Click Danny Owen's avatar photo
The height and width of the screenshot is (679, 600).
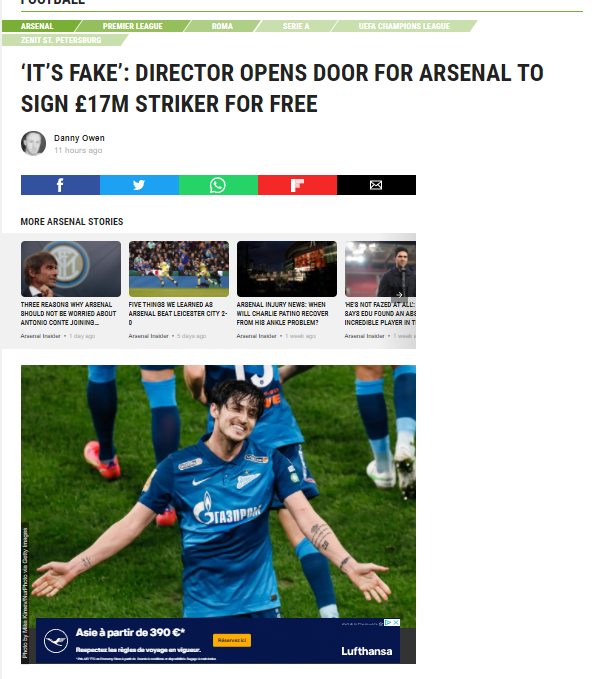click(x=33, y=143)
